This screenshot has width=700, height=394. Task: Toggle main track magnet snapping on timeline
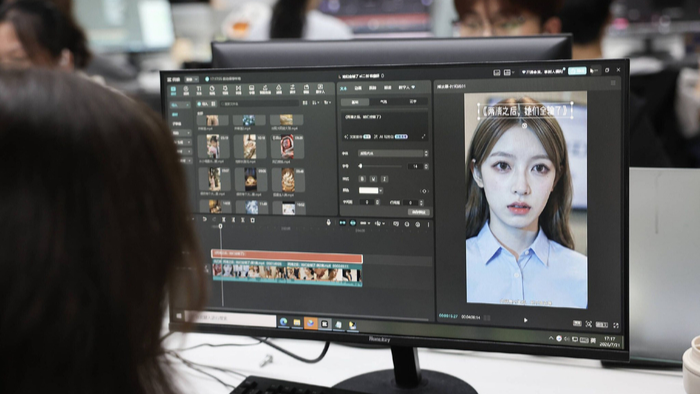(x=342, y=223)
